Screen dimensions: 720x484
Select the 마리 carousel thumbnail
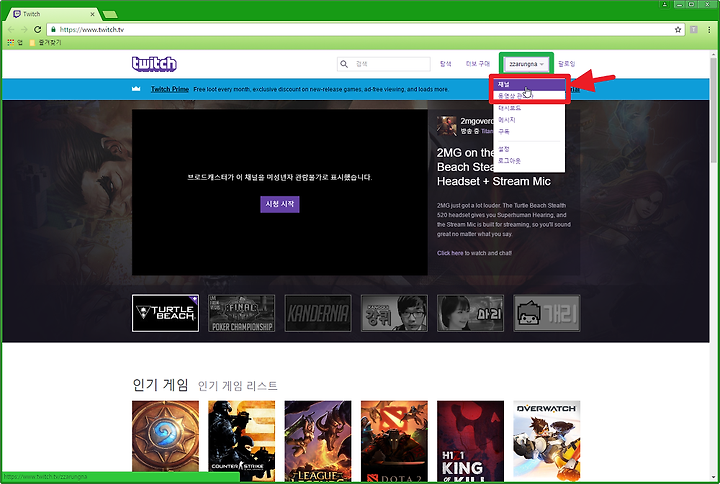[470, 313]
